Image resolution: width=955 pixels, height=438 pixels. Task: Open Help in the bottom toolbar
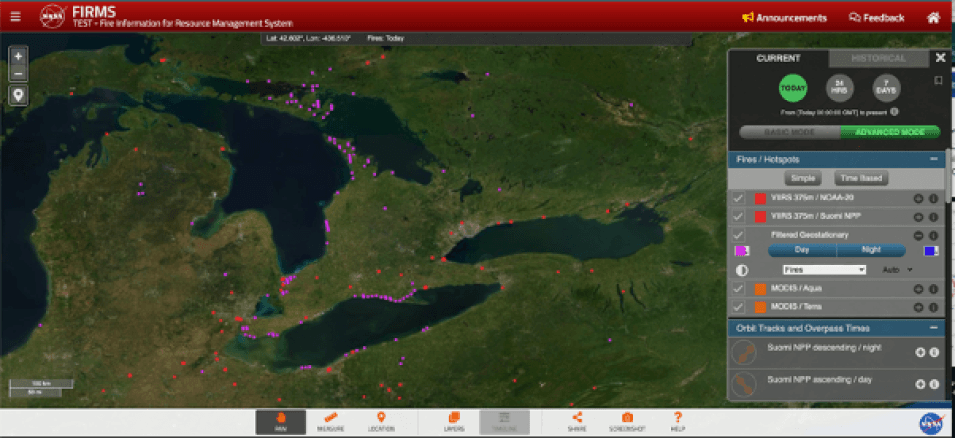pos(677,422)
